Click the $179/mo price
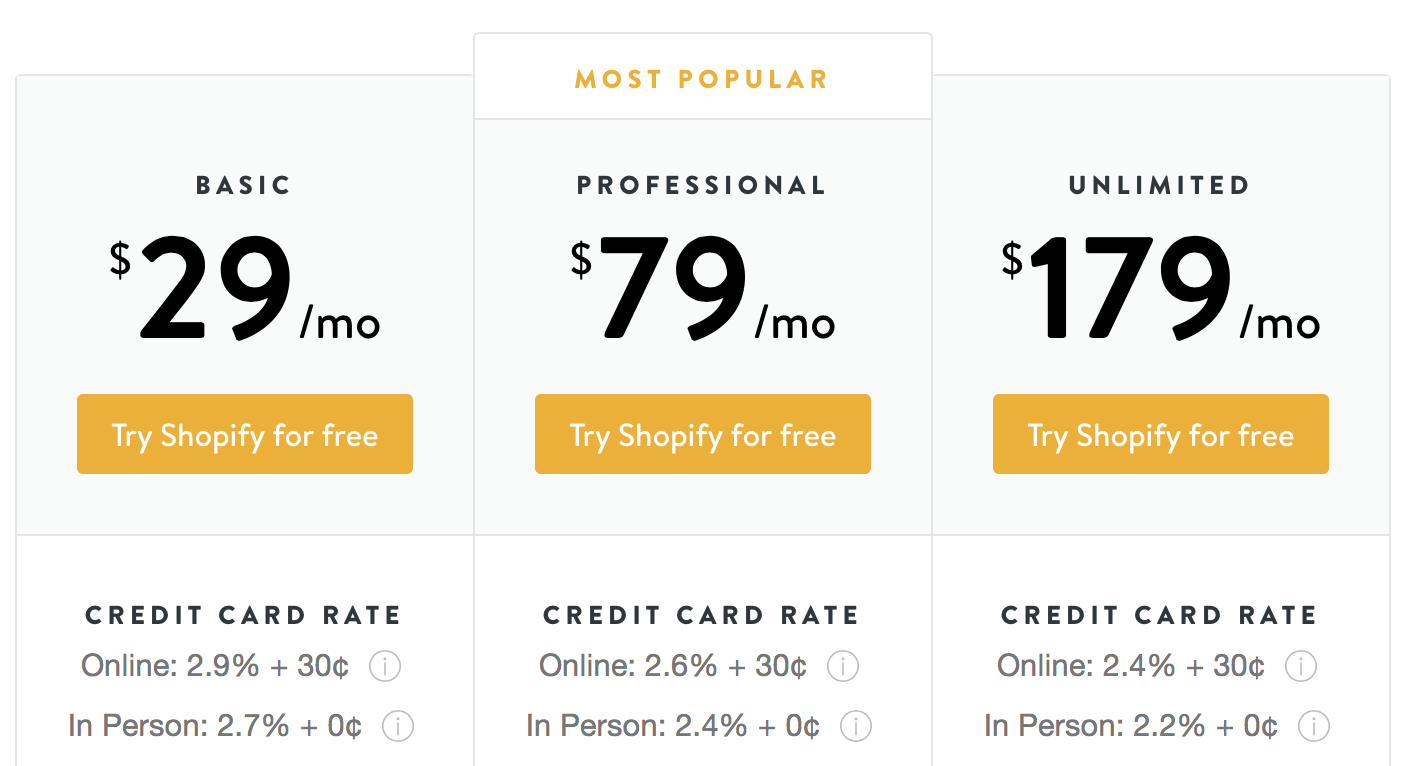This screenshot has width=1408, height=766. (x=1161, y=288)
